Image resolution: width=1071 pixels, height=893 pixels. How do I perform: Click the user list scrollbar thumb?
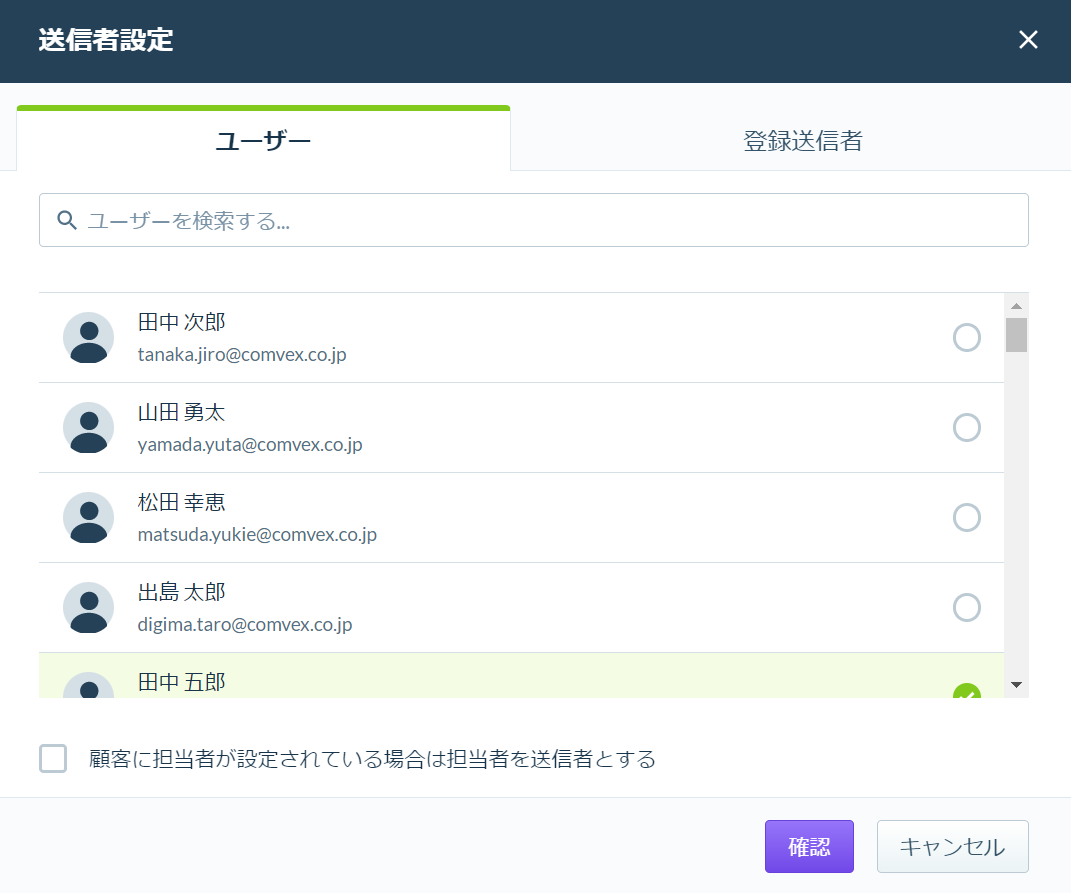coord(1016,335)
